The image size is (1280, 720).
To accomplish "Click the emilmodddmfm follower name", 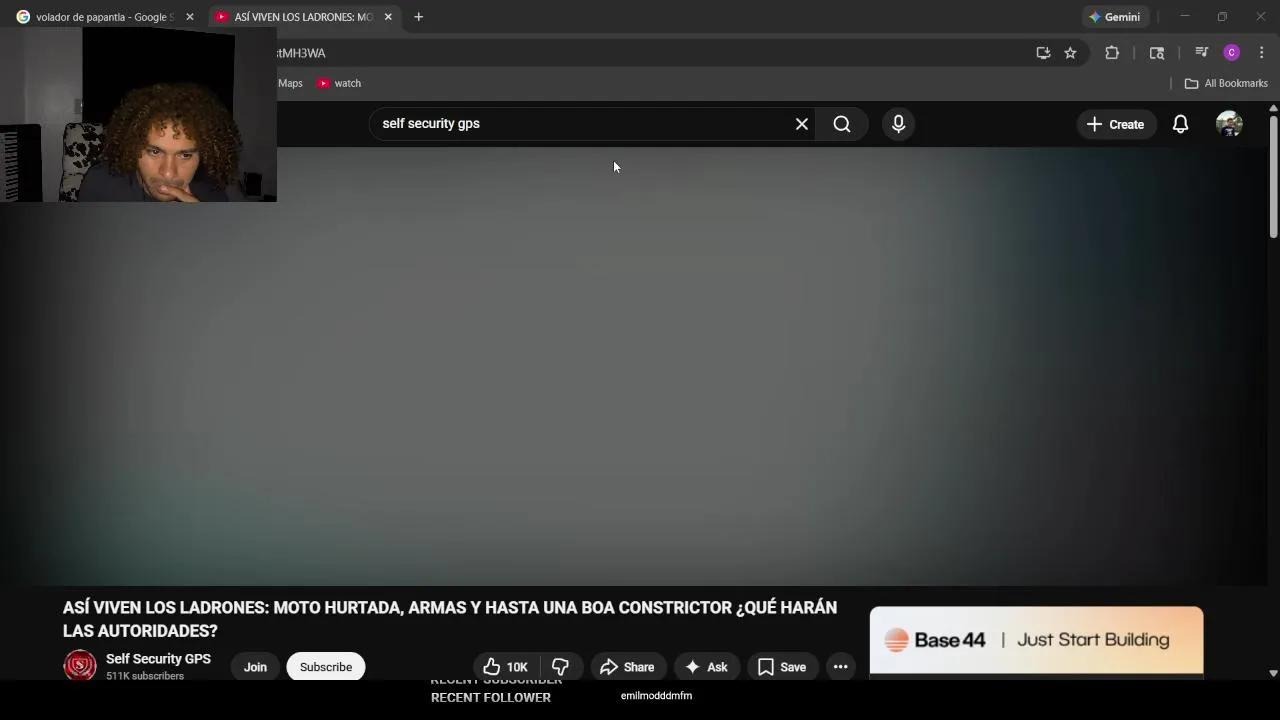I will click(x=656, y=696).
